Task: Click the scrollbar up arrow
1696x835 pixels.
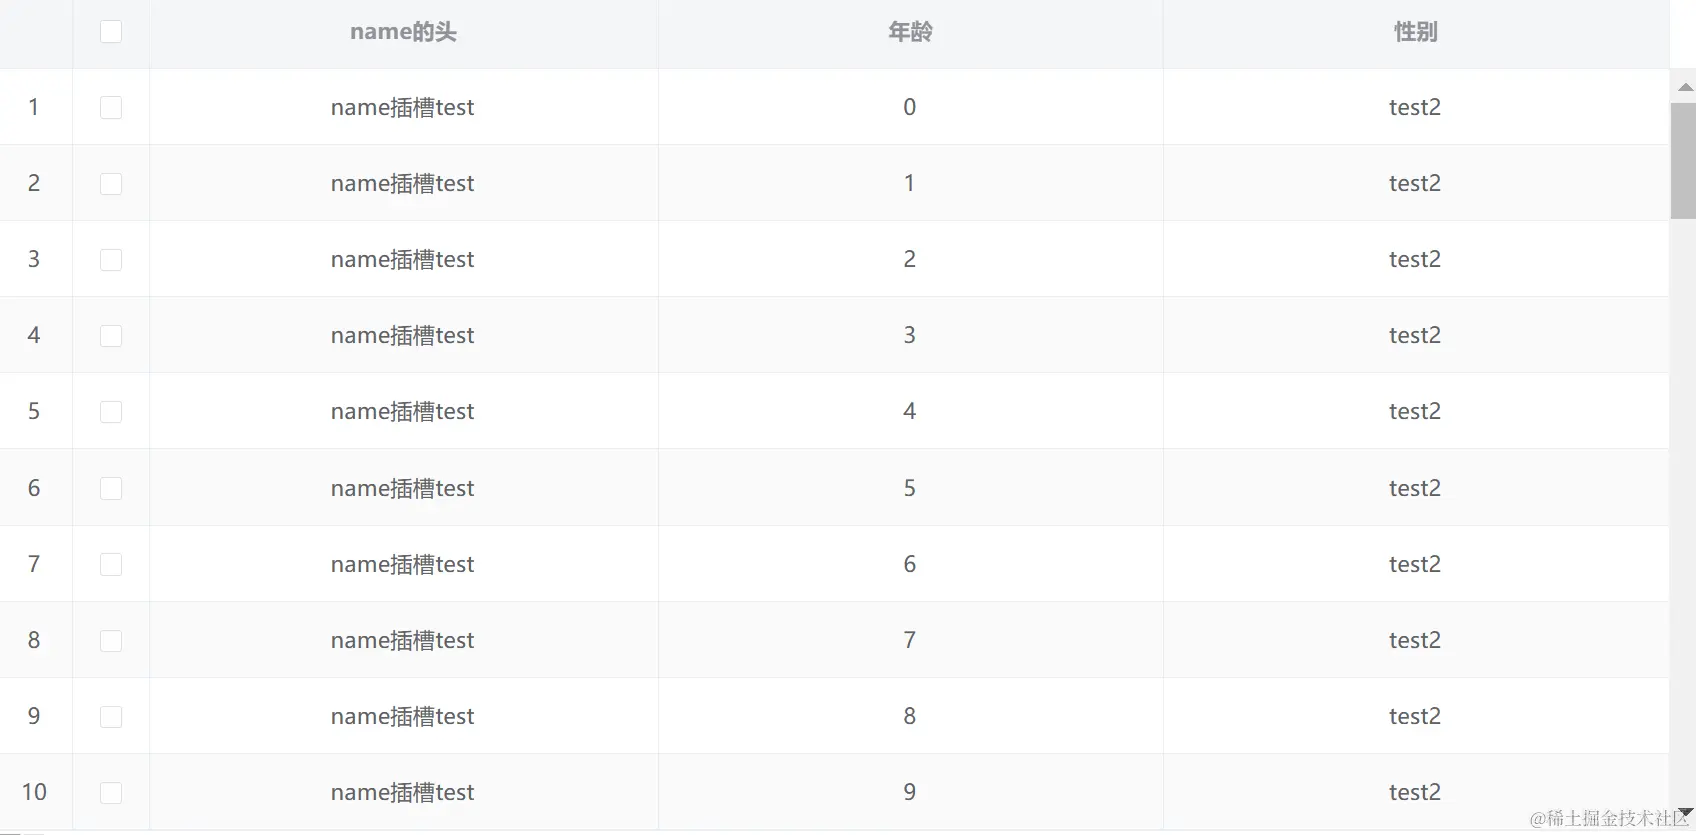Action: [1685, 87]
